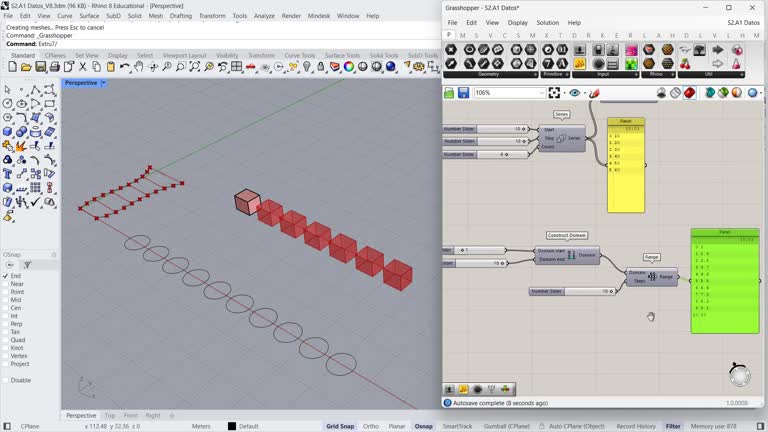
Task: Save the Grasshopper document with the floppy icon
Action: pyautogui.click(x=464, y=93)
